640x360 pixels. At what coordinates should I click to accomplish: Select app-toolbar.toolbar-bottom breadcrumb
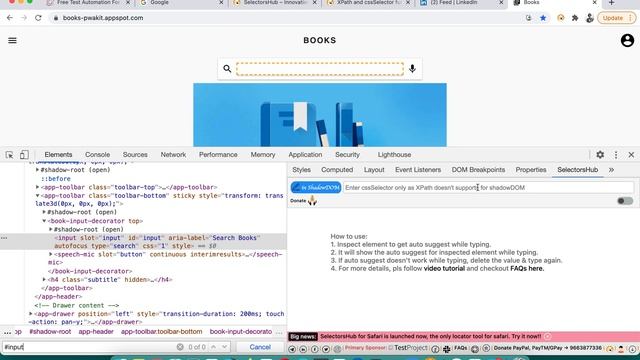162,332
